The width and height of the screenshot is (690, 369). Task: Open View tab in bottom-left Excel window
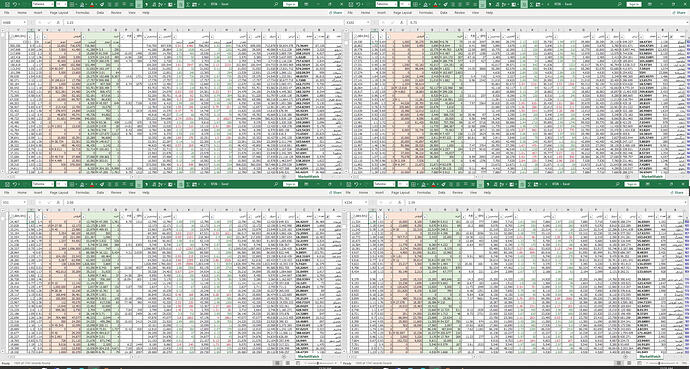tap(132, 193)
